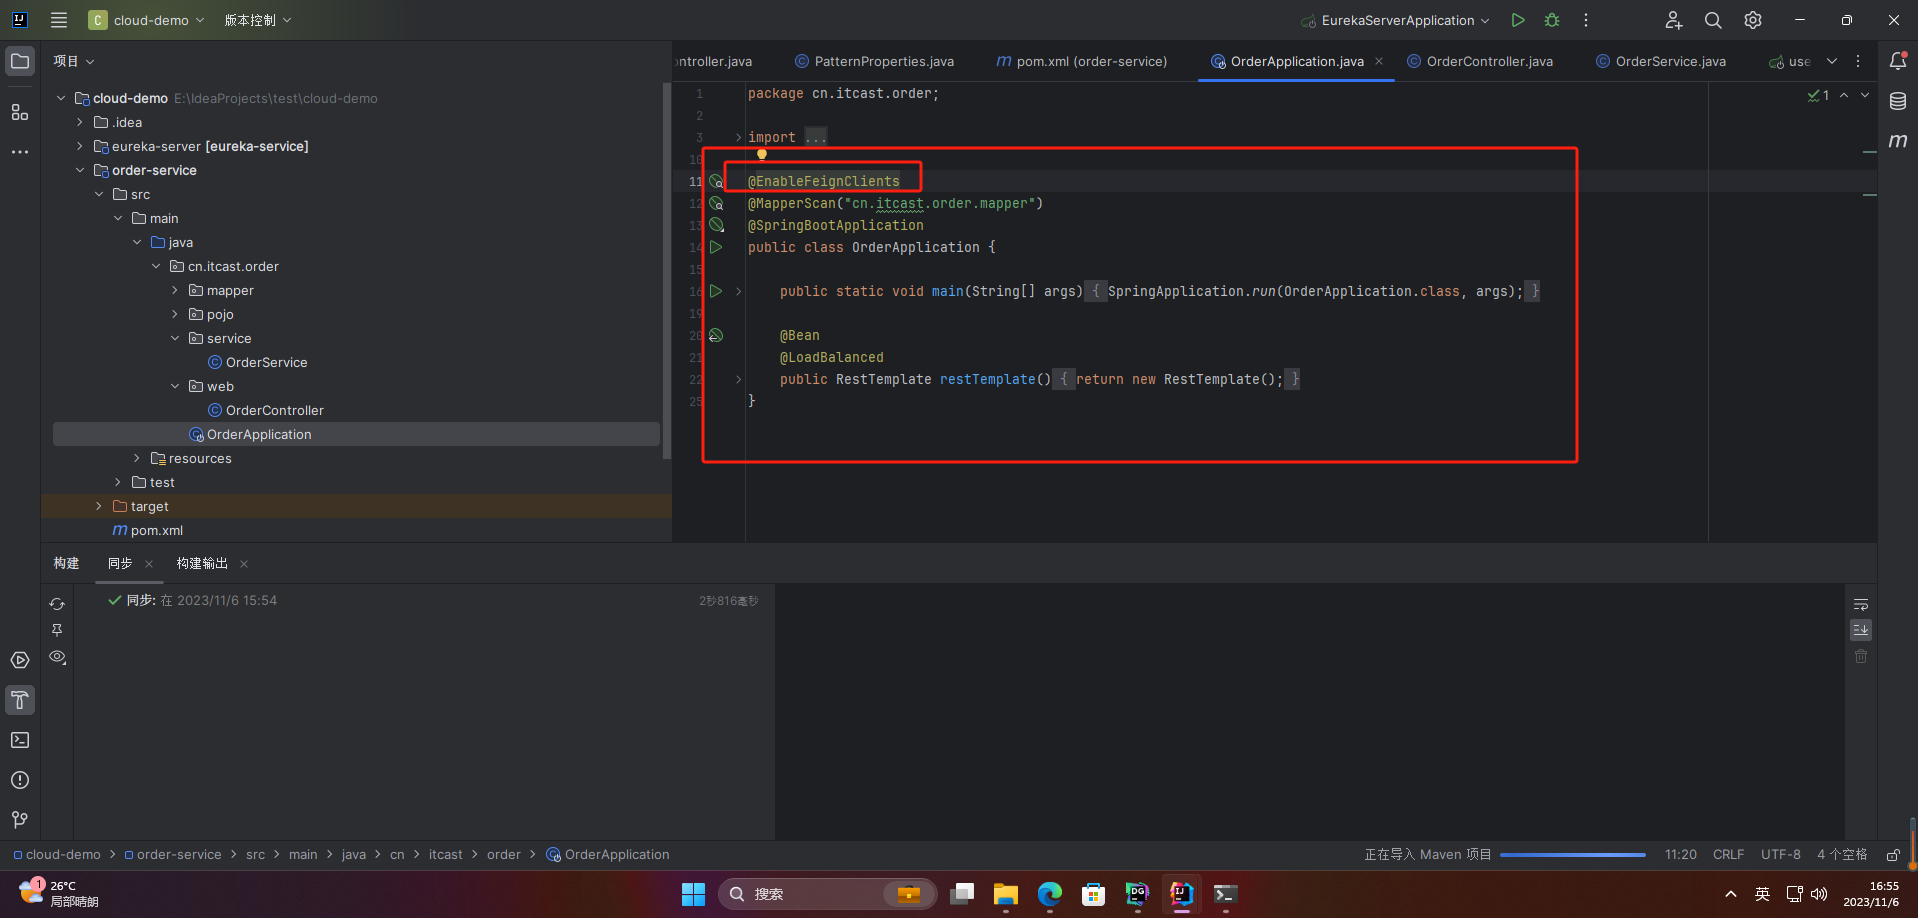Open the Git version control tool window
The width and height of the screenshot is (1918, 918).
[20, 820]
